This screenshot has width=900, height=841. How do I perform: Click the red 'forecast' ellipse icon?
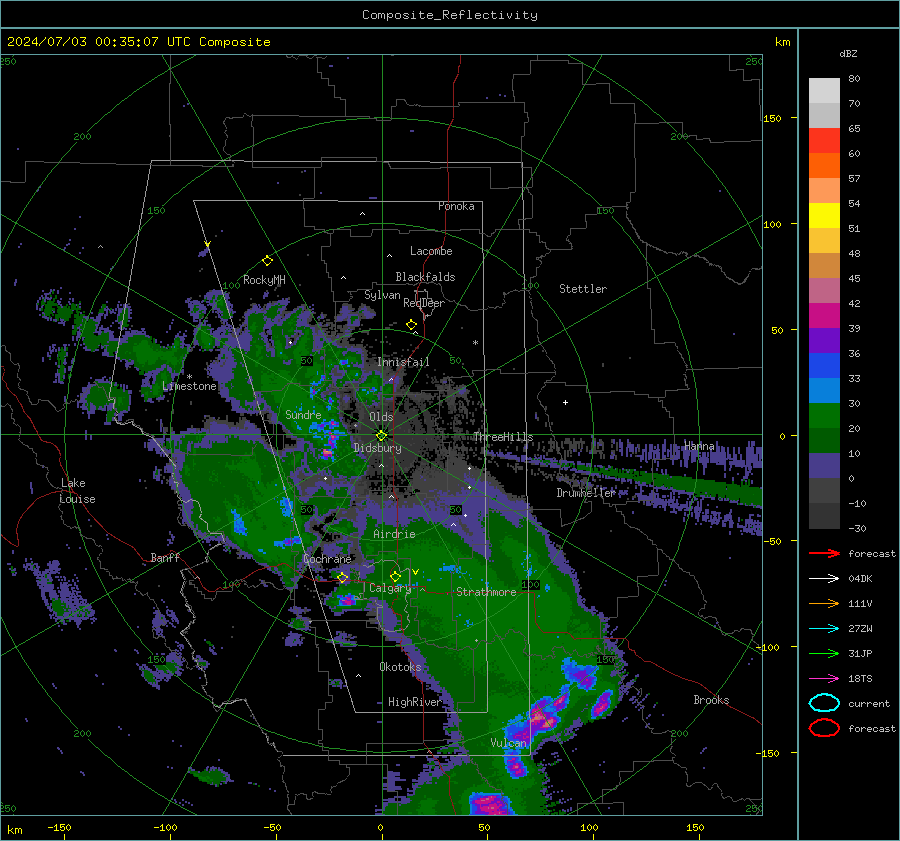tap(824, 728)
